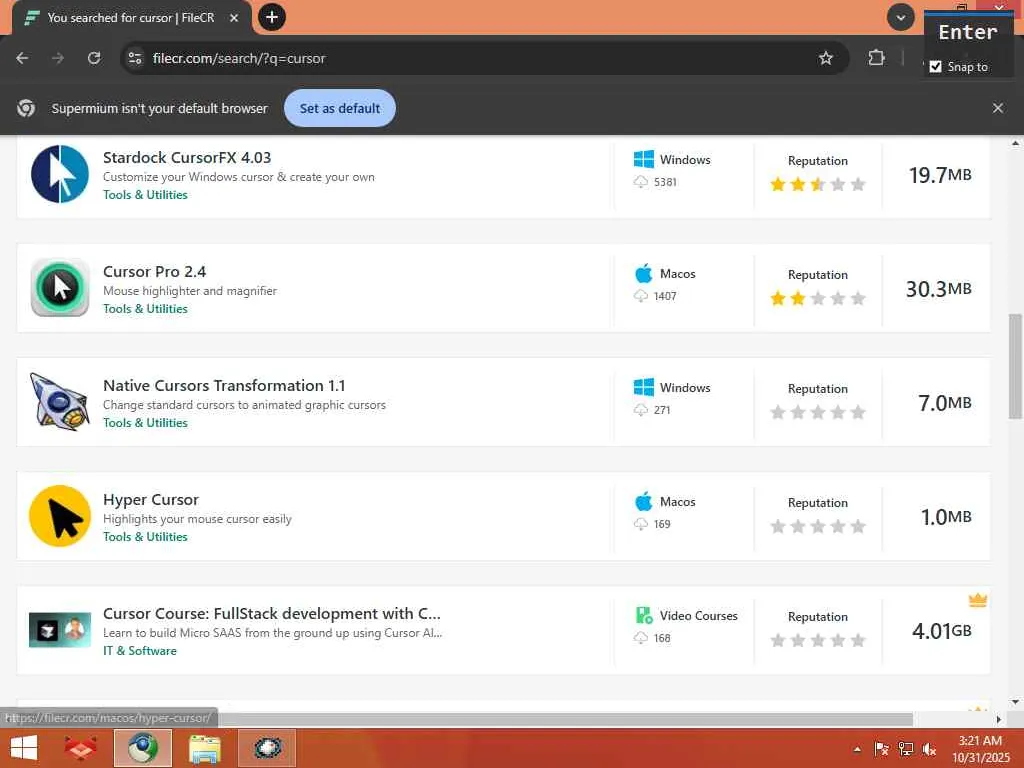Click the star rating of Cursor Pro

(x=818, y=298)
